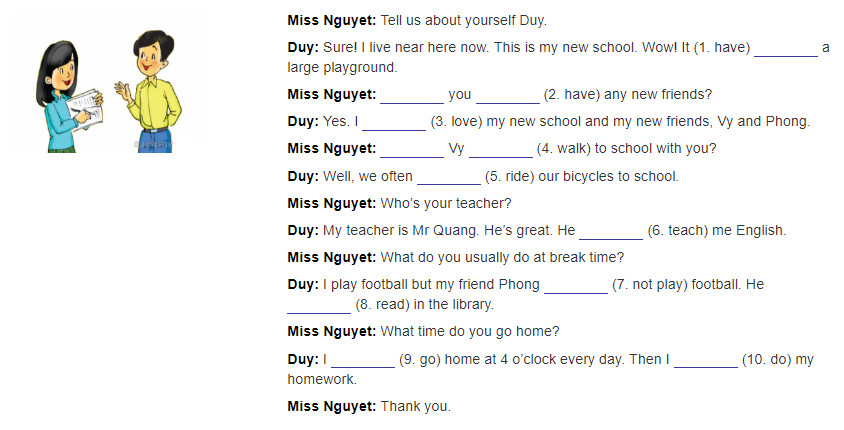Click the blank for (3. love)
The width and height of the screenshot is (844, 430).
coord(394,122)
